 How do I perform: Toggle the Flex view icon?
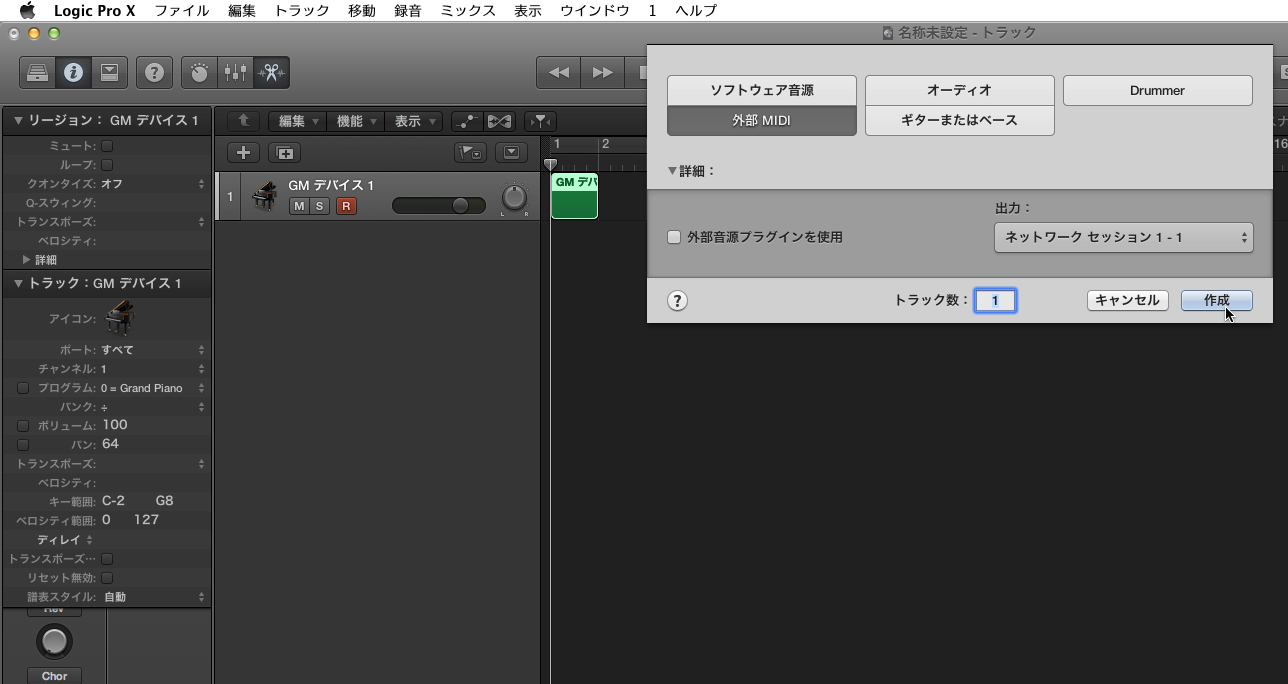(x=499, y=121)
